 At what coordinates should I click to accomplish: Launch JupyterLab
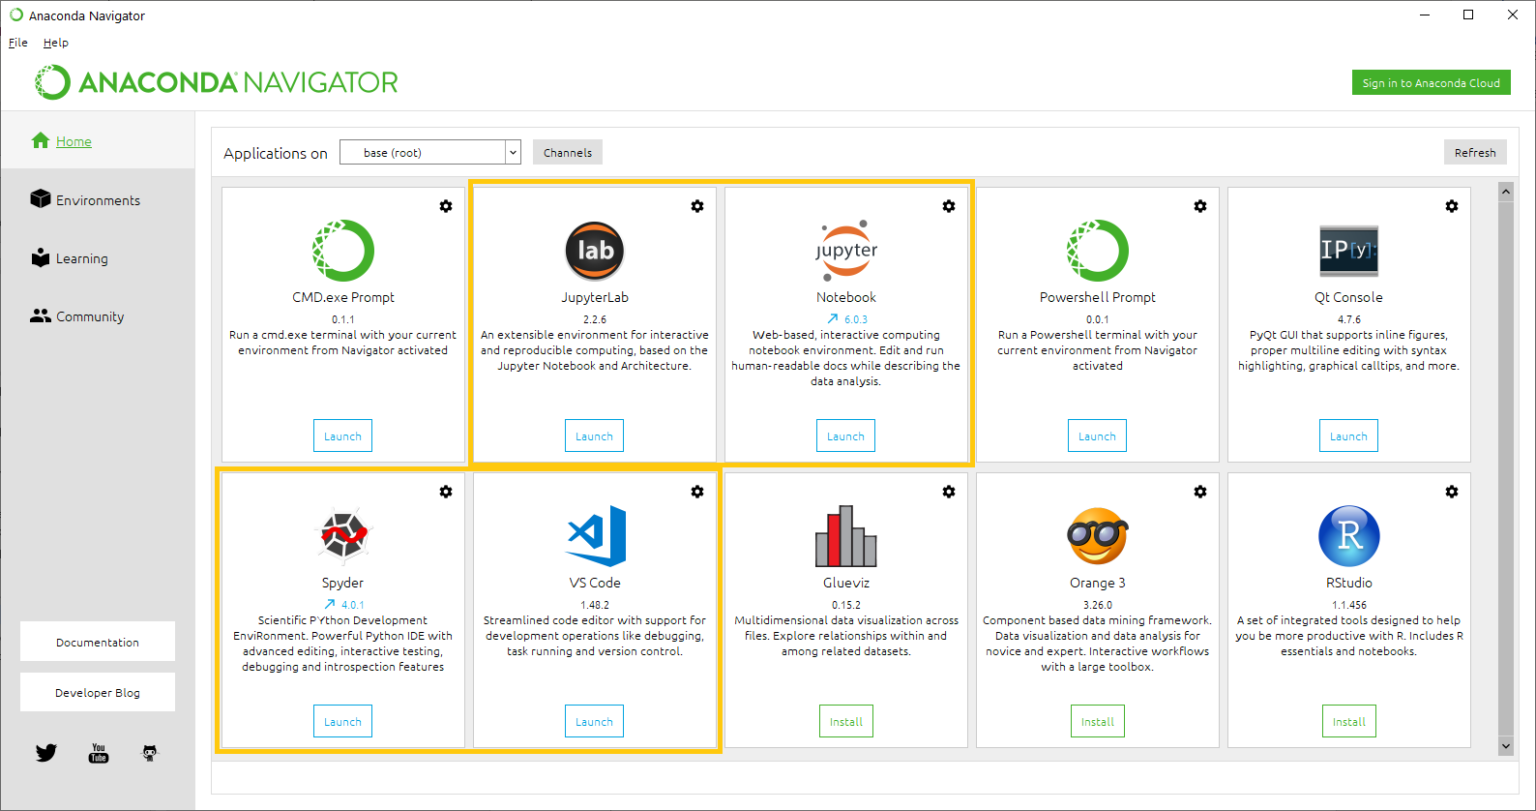(x=594, y=436)
